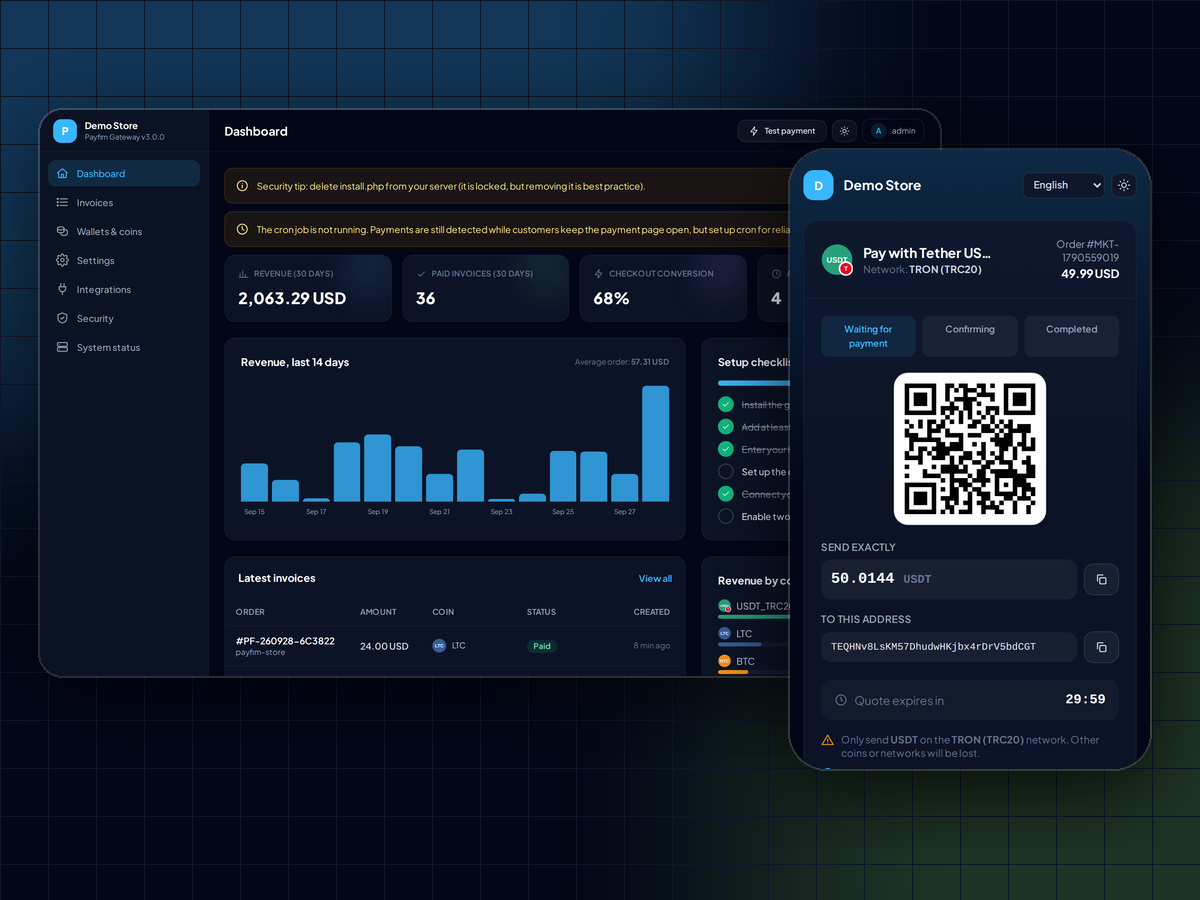Click the BTC orange revenue bar

733,672
